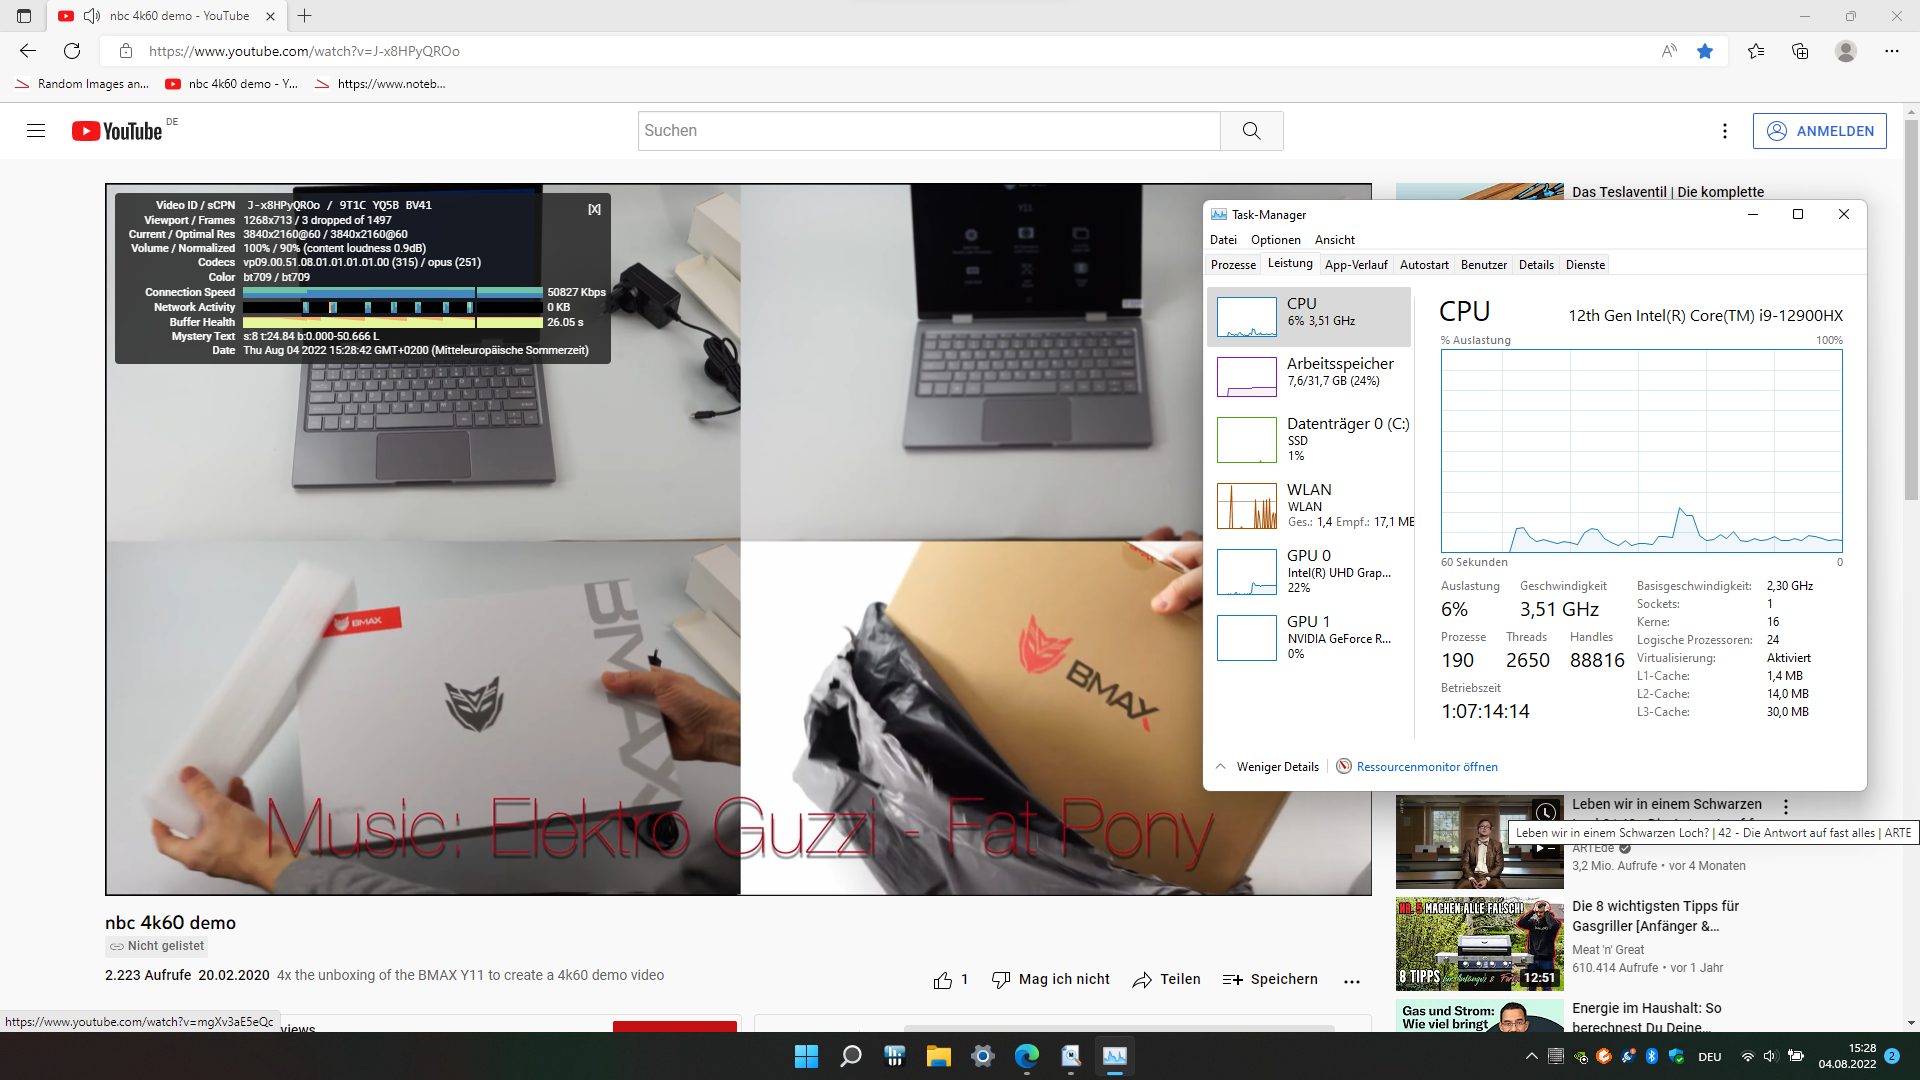1920x1080 pixels.
Task: Select GPU 0 Intel UHD Graphics entry
Action: click(1309, 572)
